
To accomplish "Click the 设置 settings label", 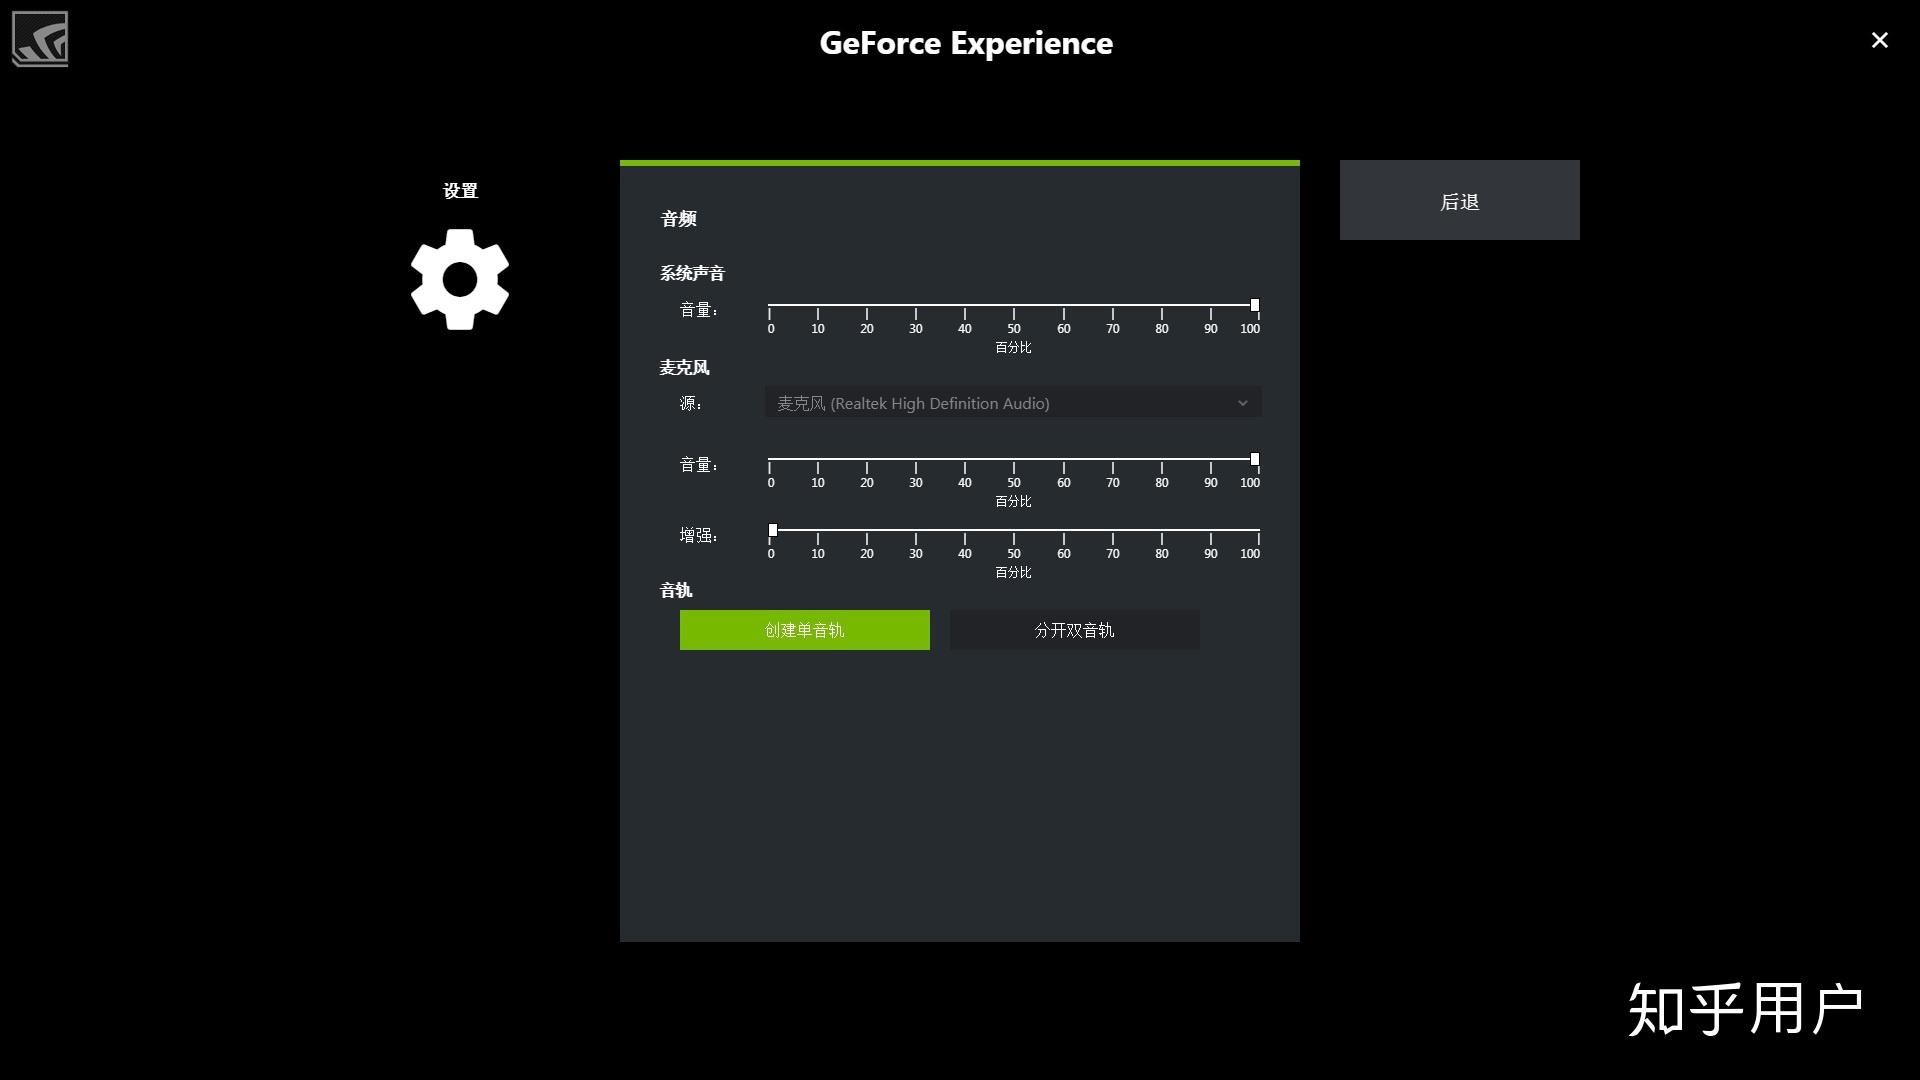I will coord(460,191).
